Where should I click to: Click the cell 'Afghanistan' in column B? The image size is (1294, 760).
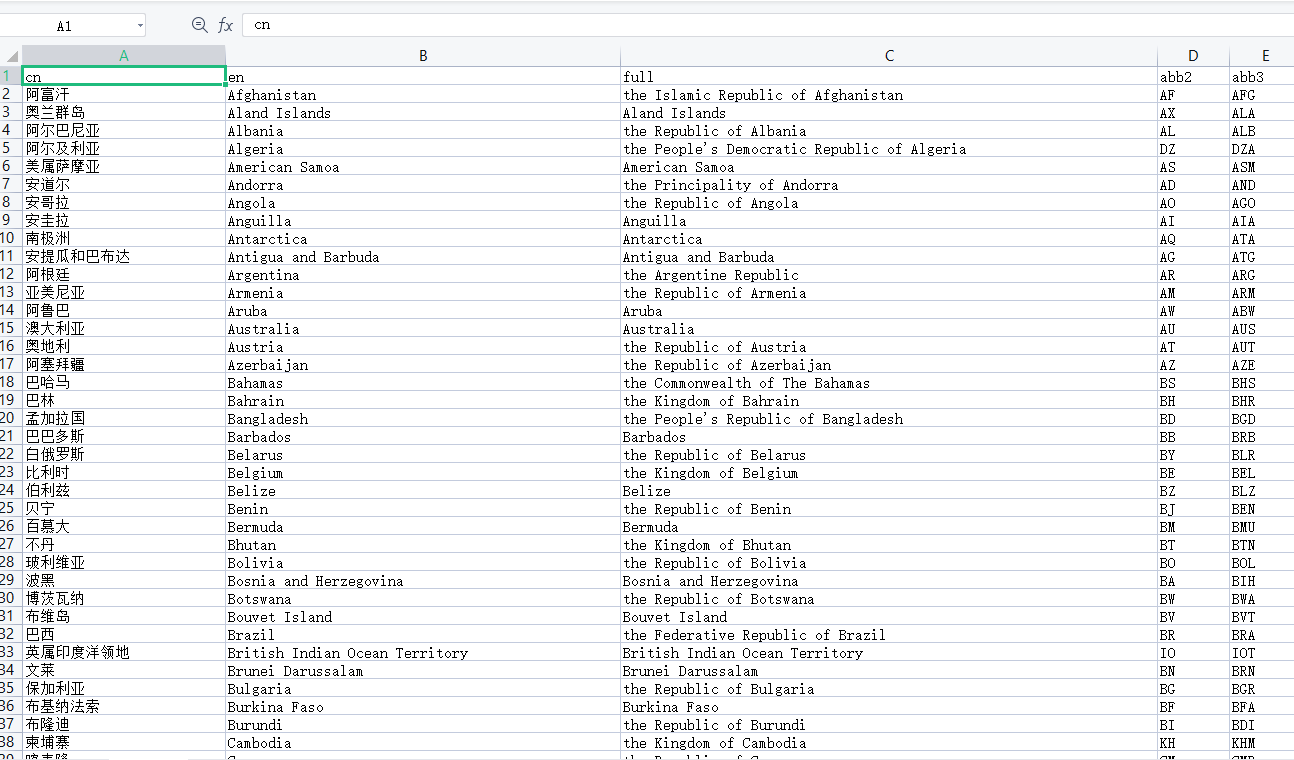[423, 95]
